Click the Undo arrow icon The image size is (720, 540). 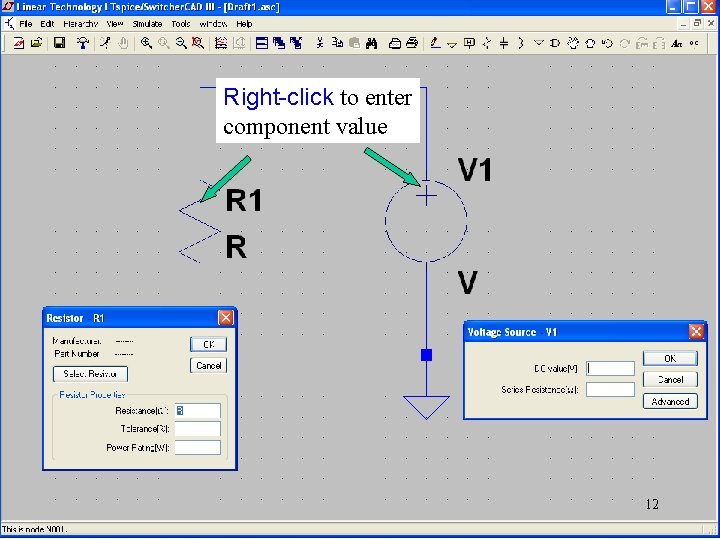coord(607,43)
